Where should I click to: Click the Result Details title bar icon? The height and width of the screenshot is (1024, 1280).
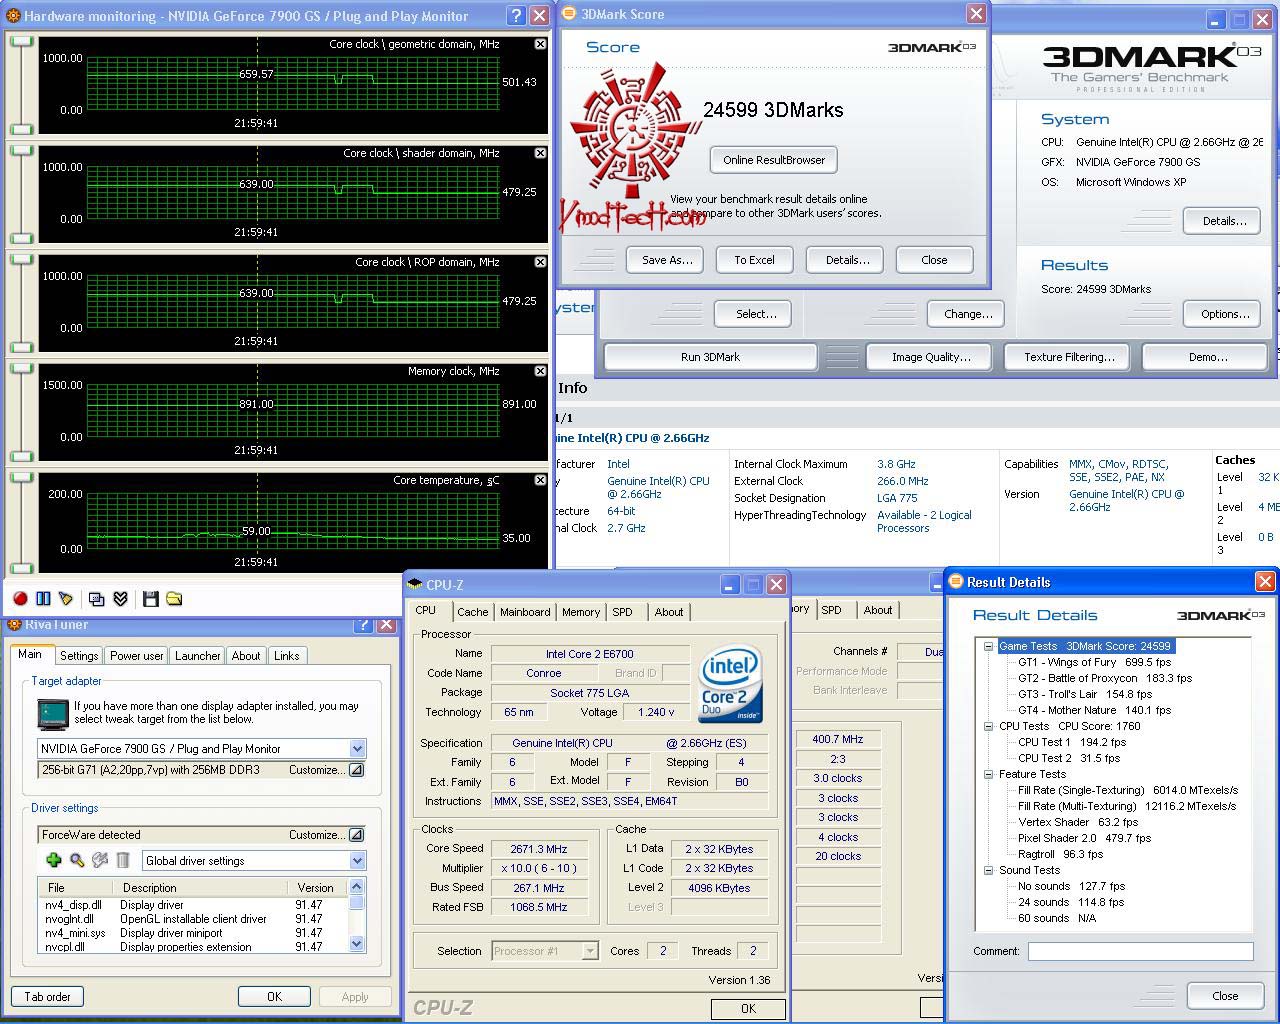pyautogui.click(x=956, y=581)
